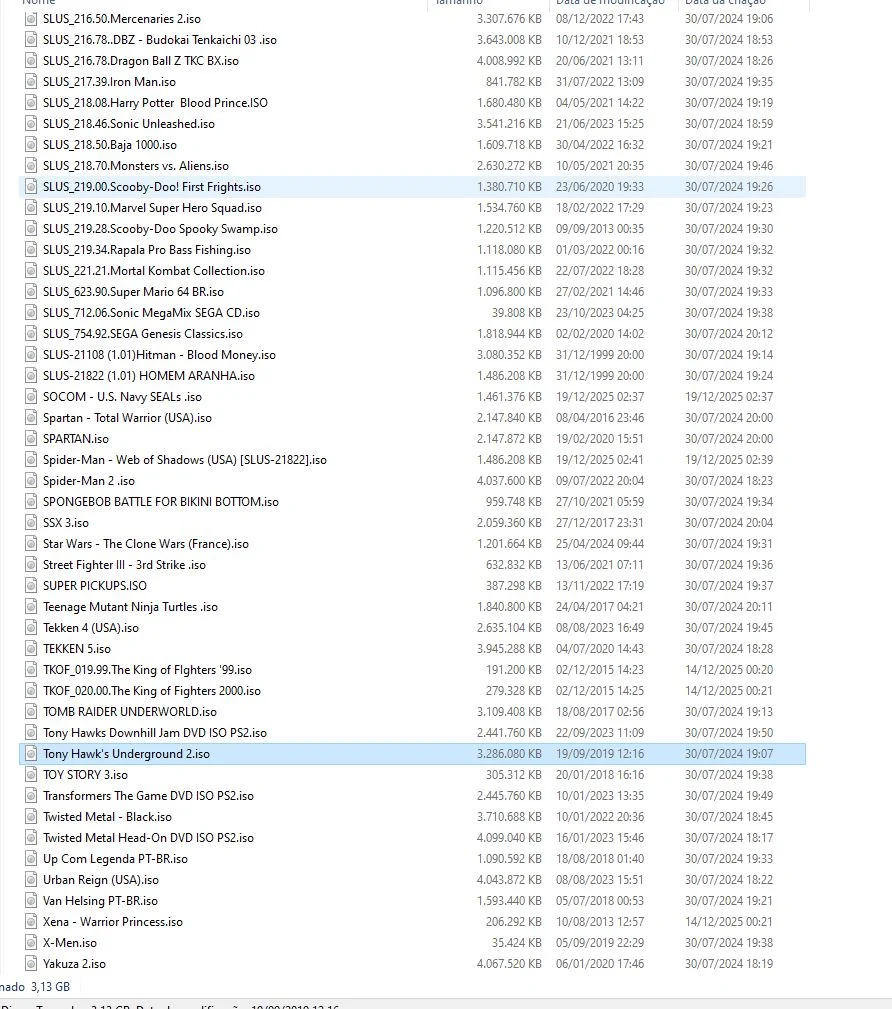
Task: Click the 3,13 GB selection size in status bar
Action: tap(50, 986)
